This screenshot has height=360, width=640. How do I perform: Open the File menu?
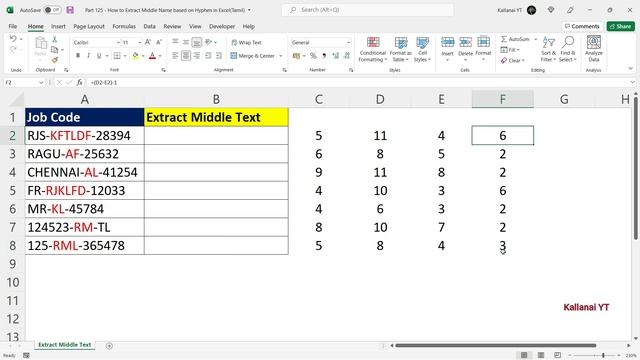point(13,26)
